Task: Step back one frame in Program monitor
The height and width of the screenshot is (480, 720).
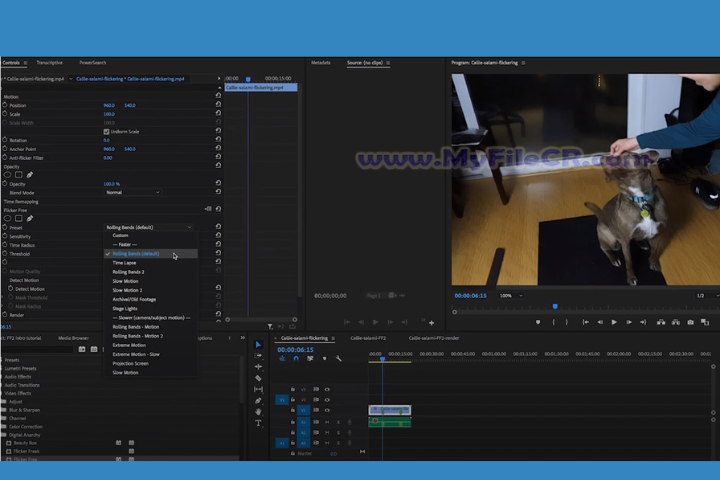Action: tap(600, 322)
